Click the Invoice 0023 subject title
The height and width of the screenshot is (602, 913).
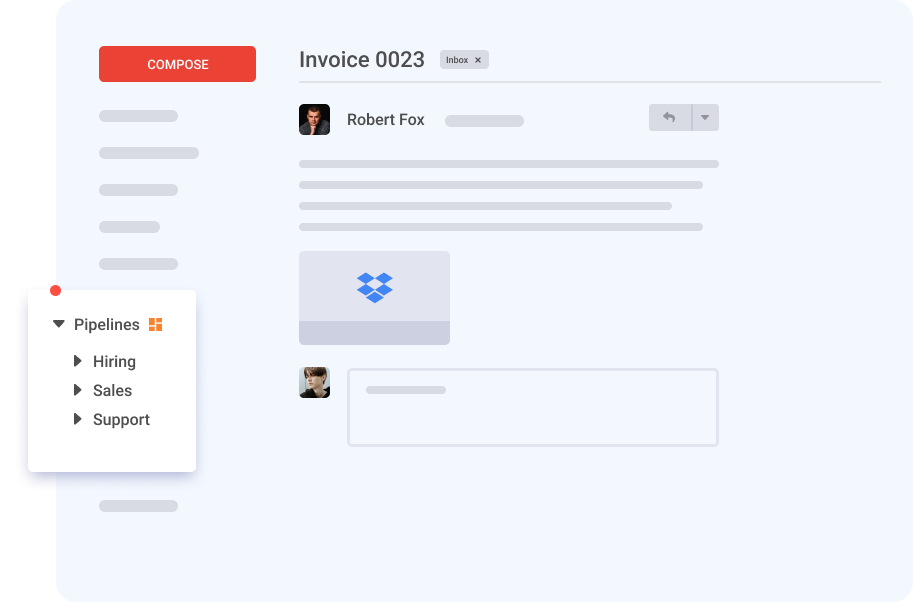361,60
